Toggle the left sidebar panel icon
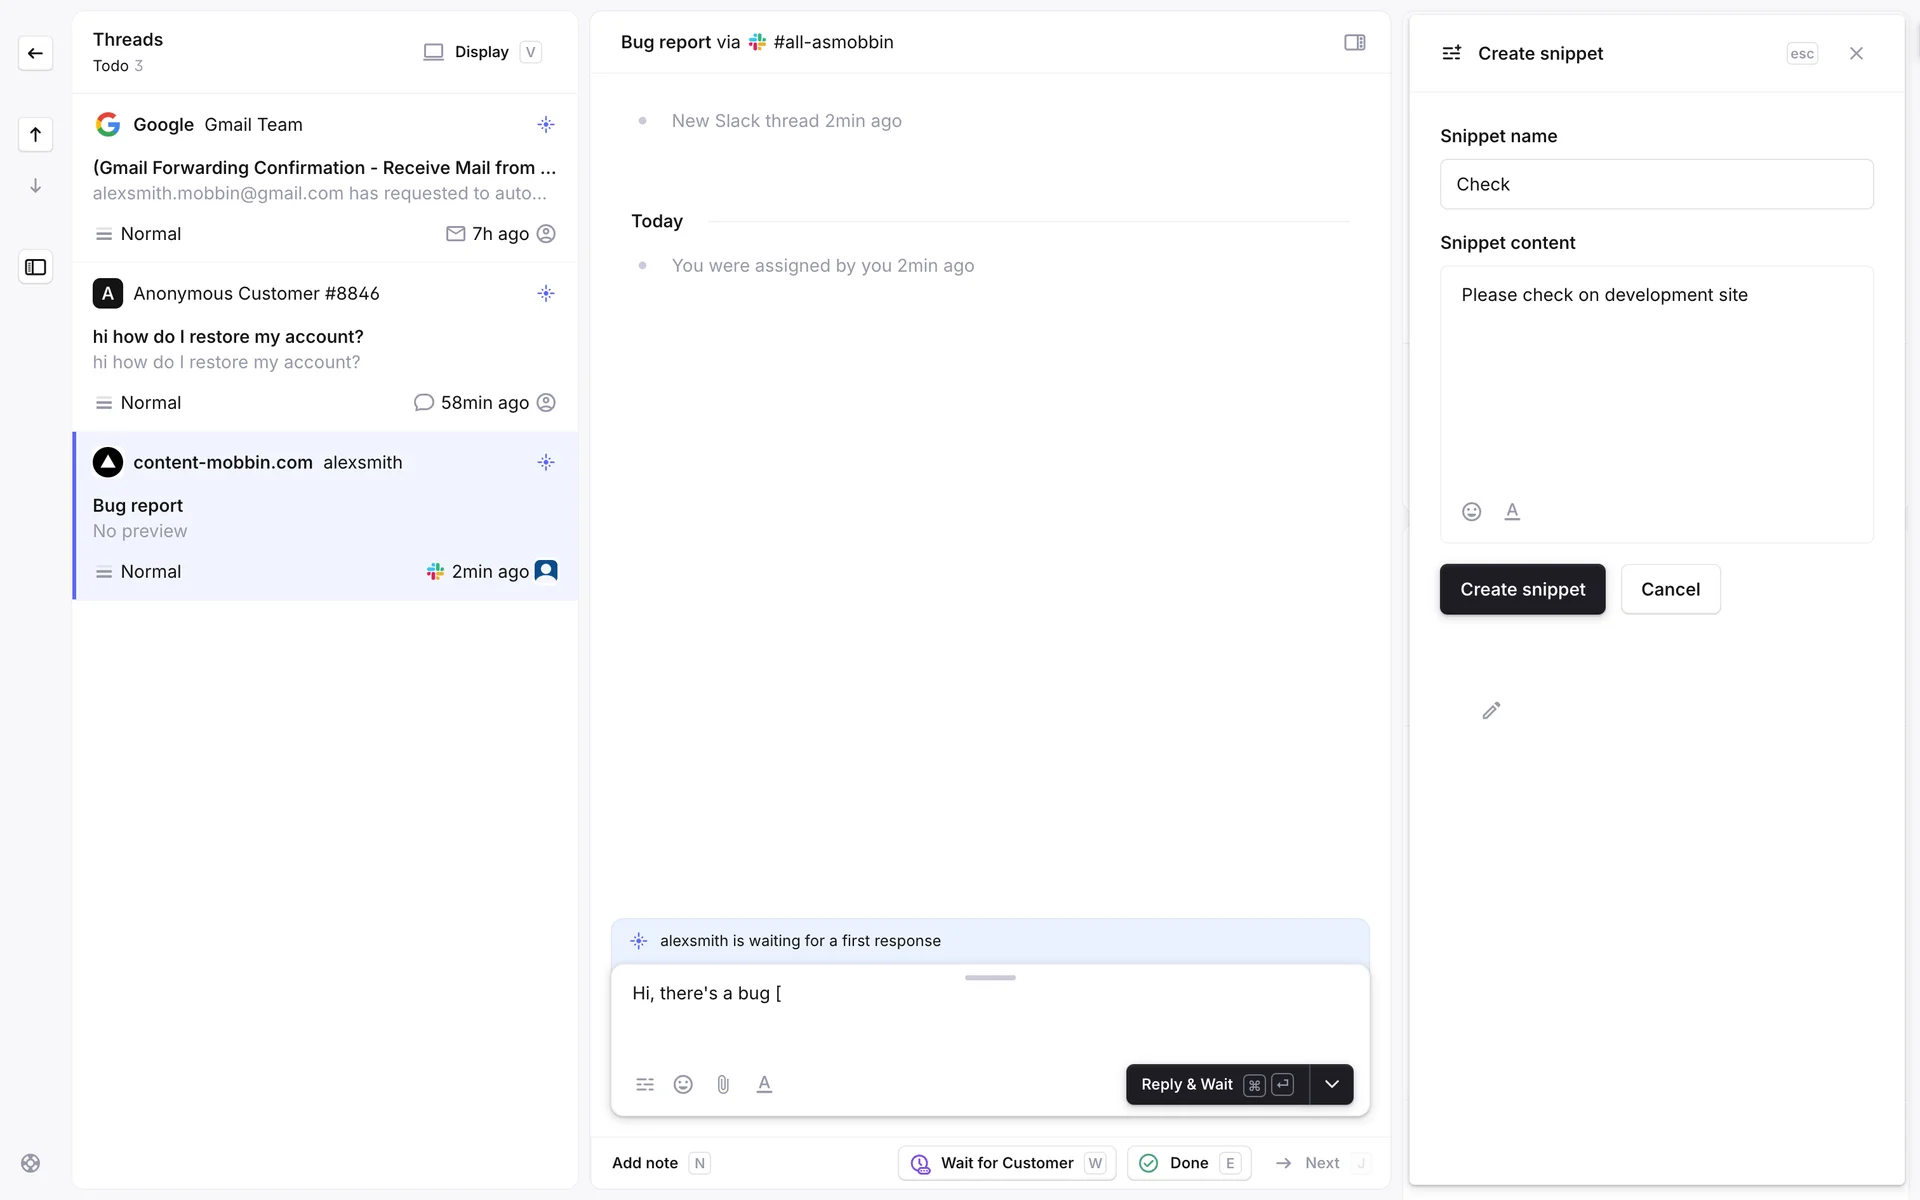 [x=35, y=267]
